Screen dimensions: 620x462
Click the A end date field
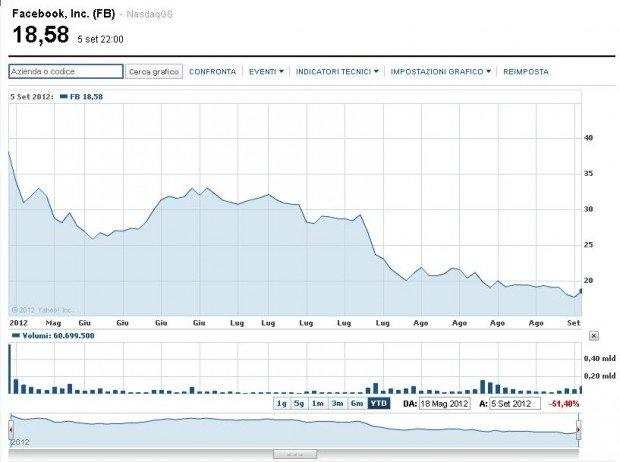pos(515,404)
